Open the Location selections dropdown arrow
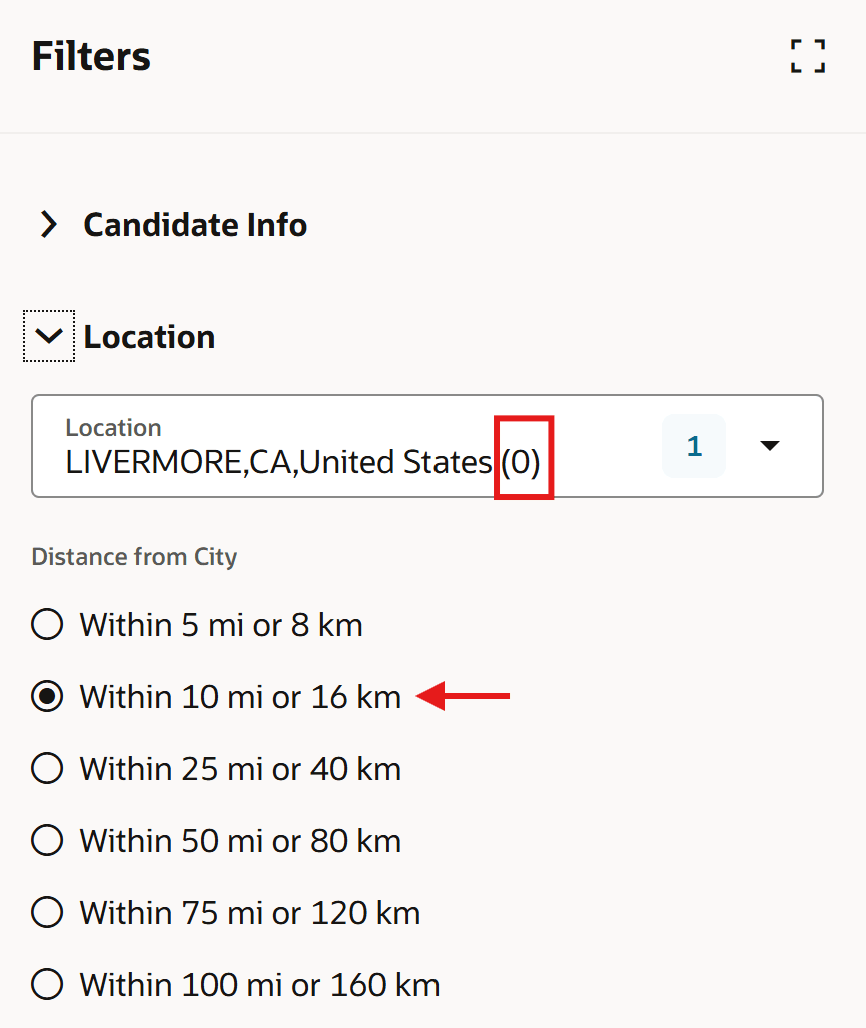Image resolution: width=866 pixels, height=1028 pixels. 769,446
